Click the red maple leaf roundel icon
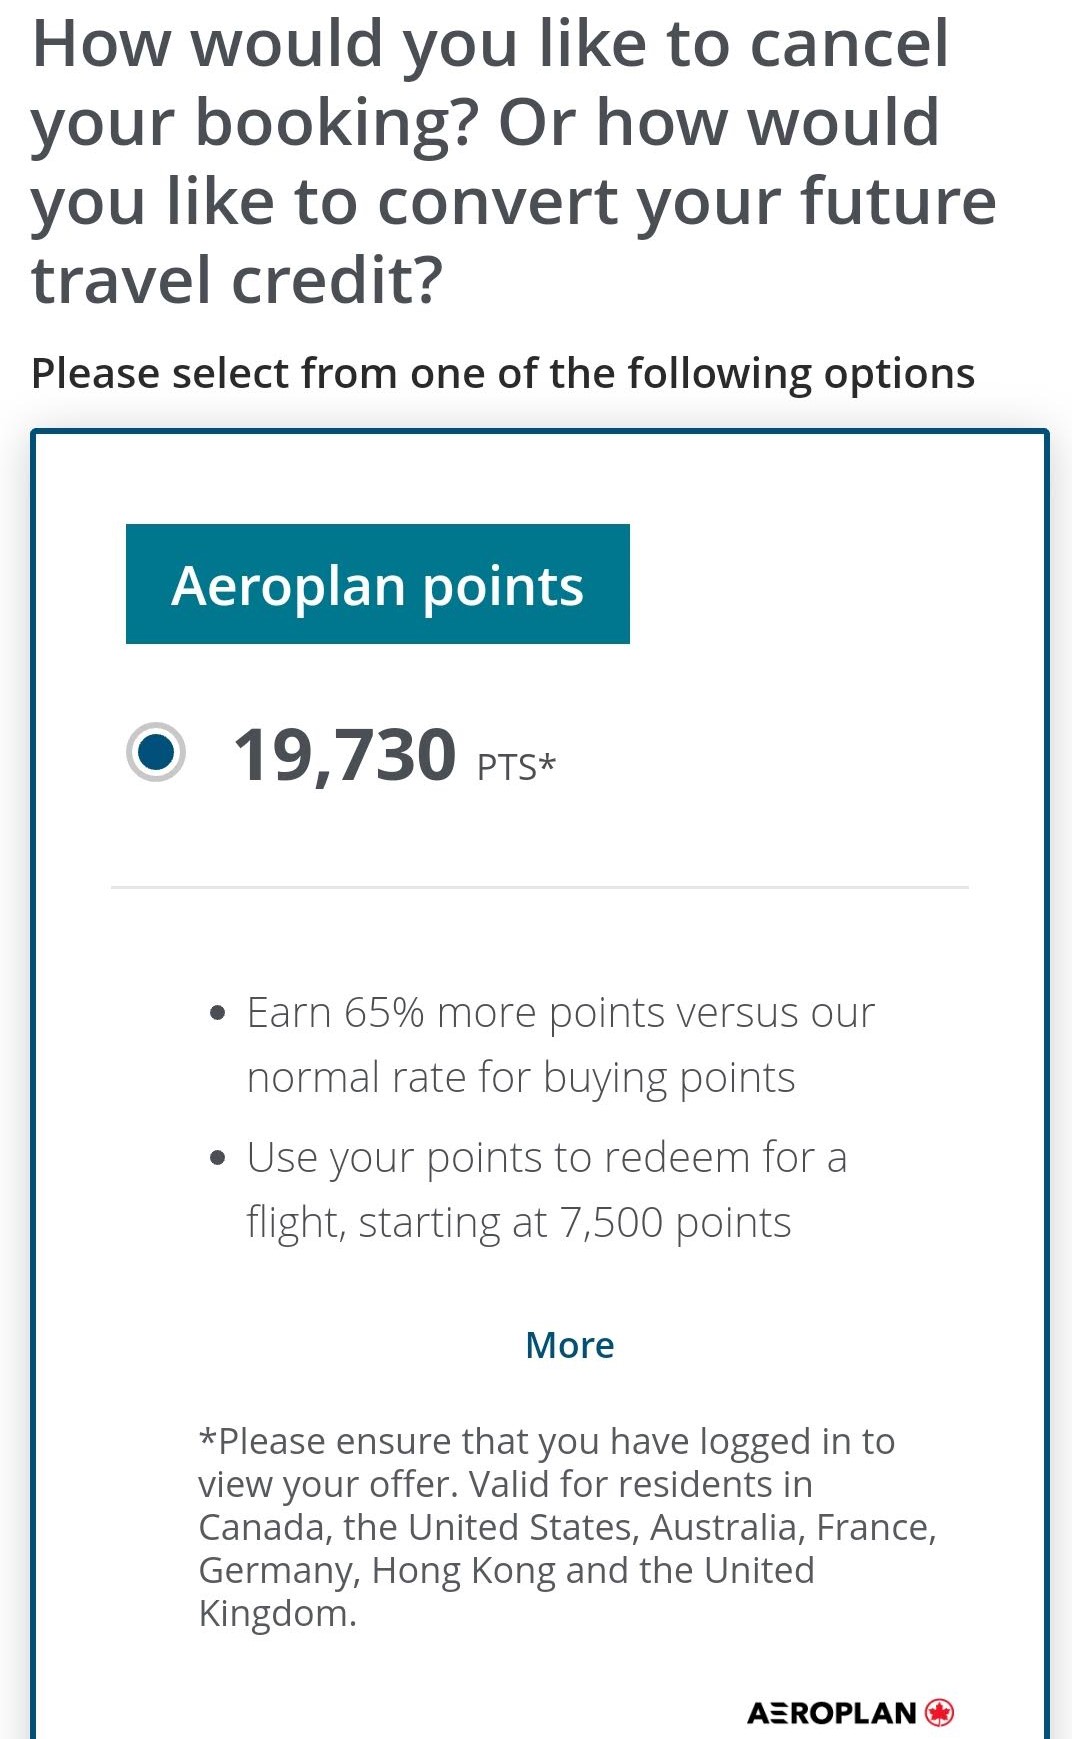This screenshot has width=1072, height=1739. point(940,1713)
